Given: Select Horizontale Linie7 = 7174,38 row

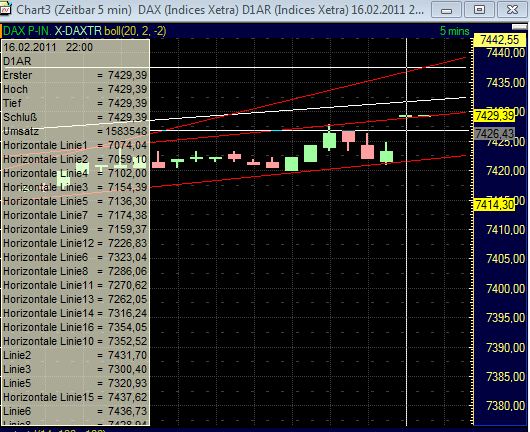Looking at the screenshot, I should point(75,215).
